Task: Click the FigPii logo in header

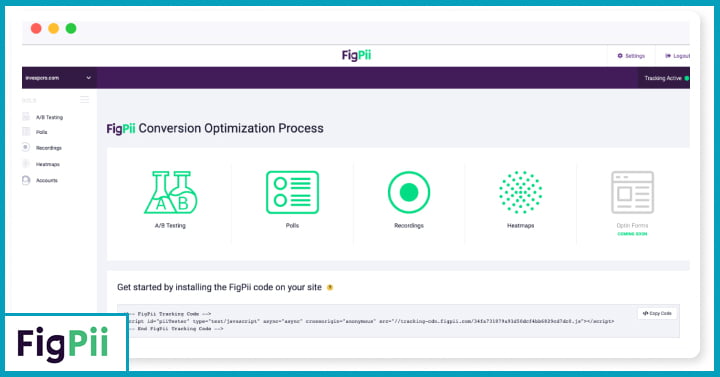Action: 356,56
